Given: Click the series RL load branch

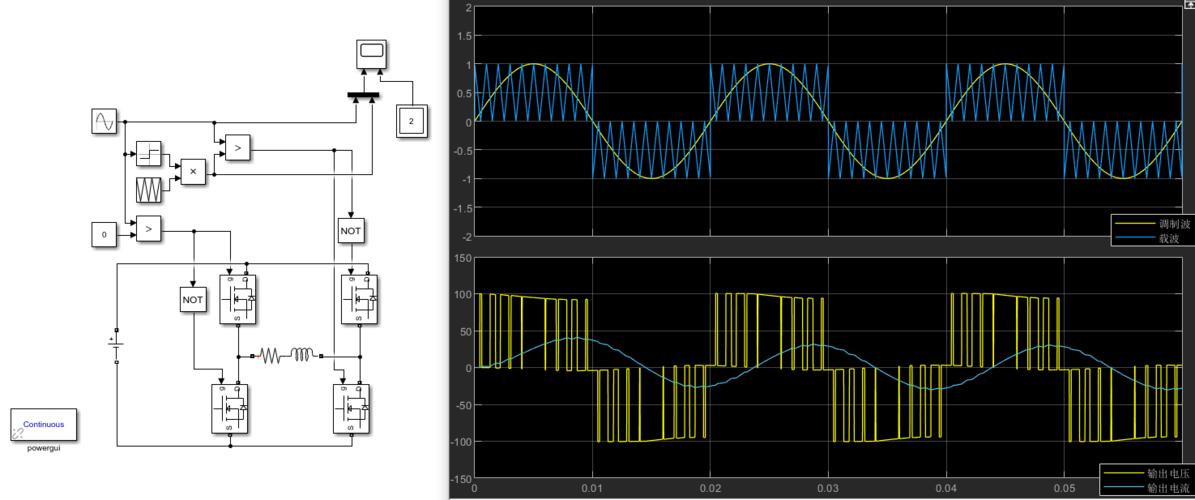Looking at the screenshot, I should [x=287, y=354].
